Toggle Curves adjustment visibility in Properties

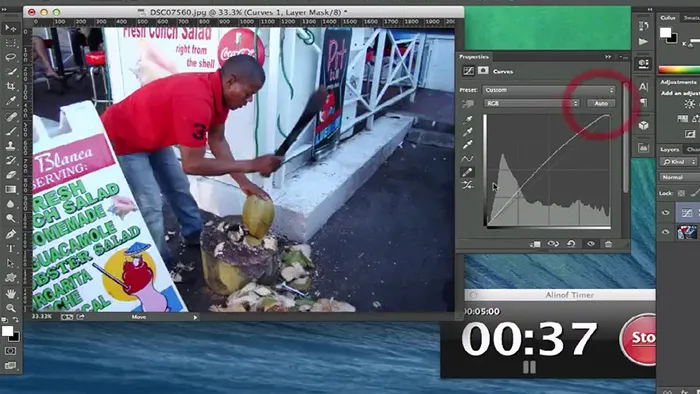(x=591, y=244)
